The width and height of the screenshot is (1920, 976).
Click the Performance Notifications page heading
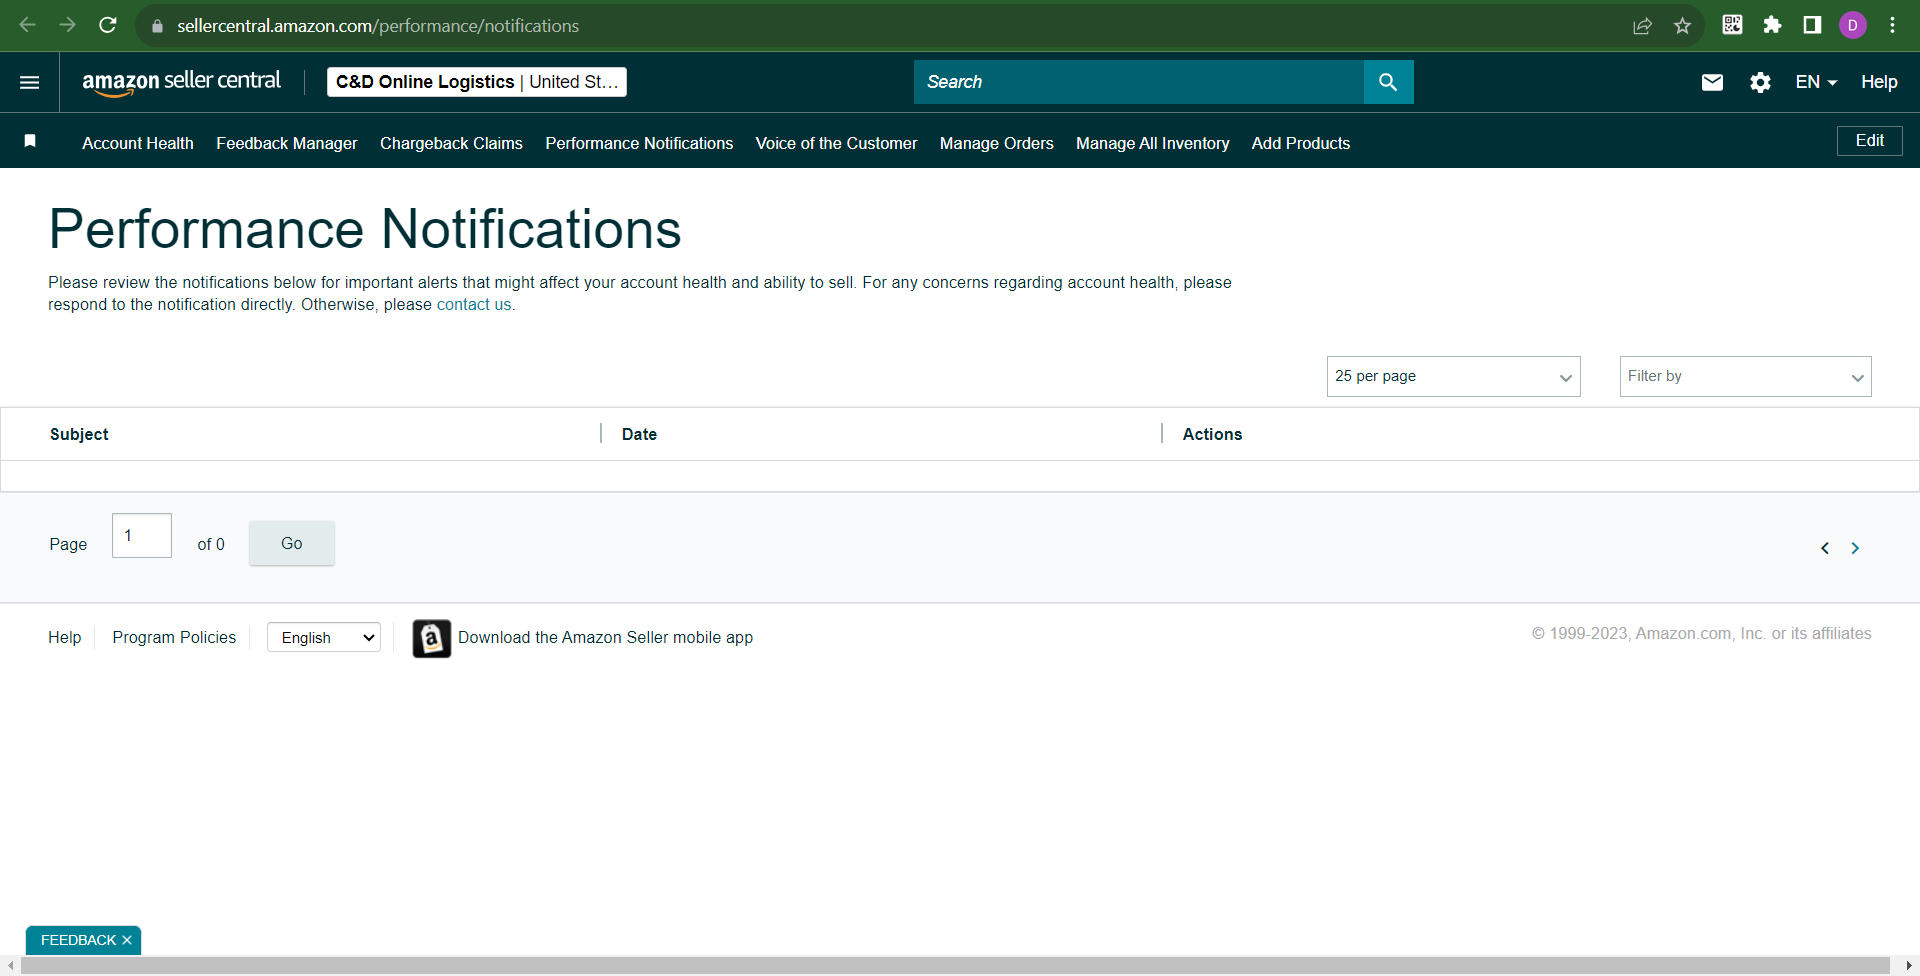pyautogui.click(x=365, y=229)
